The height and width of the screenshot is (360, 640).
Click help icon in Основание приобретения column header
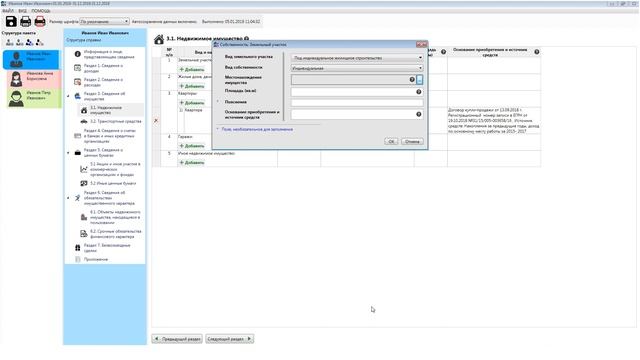point(537,52)
